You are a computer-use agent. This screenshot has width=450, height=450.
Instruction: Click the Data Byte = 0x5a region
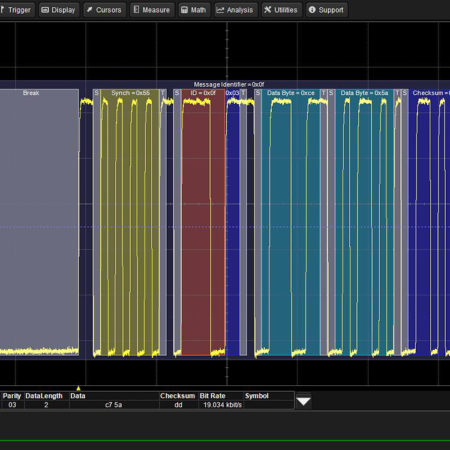point(365,222)
